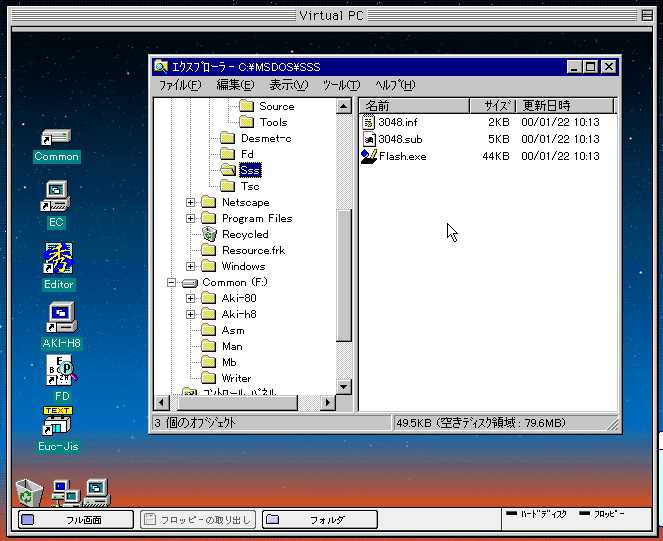
Task: Click the Writer folder icon
Action: pos(208,378)
